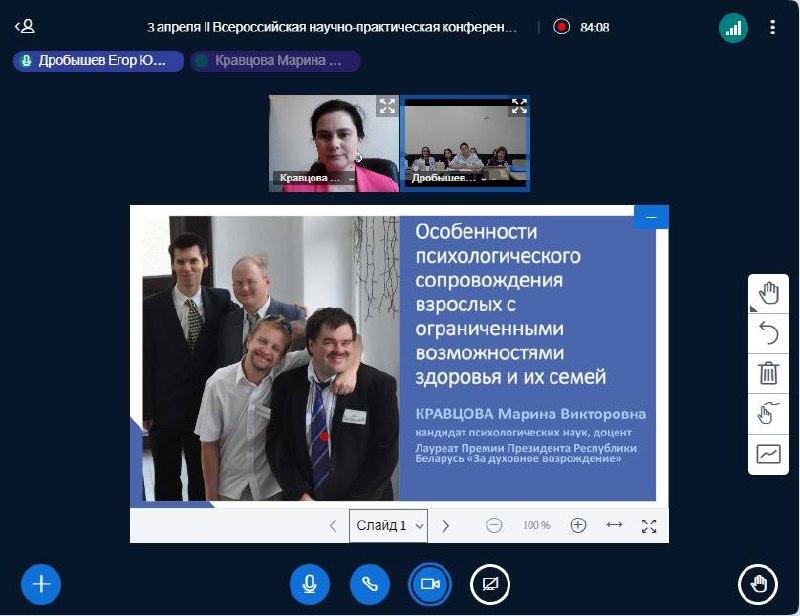Select the Дробышев Егор talker chip

coord(98,61)
